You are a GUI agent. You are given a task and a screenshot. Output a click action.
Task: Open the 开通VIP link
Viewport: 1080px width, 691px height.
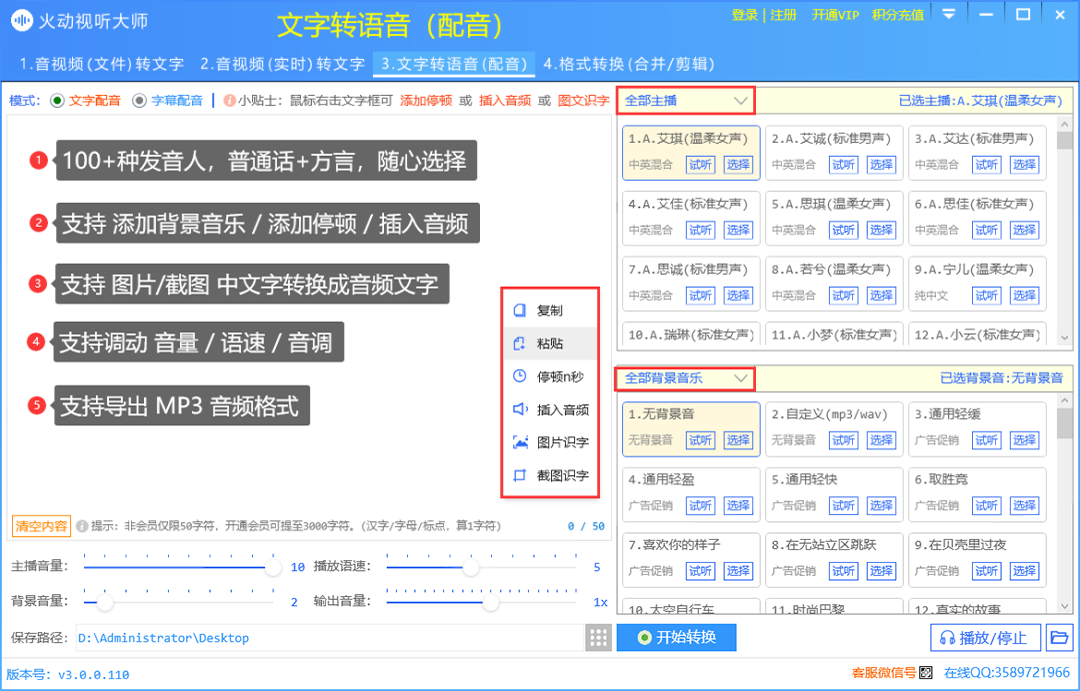click(835, 15)
